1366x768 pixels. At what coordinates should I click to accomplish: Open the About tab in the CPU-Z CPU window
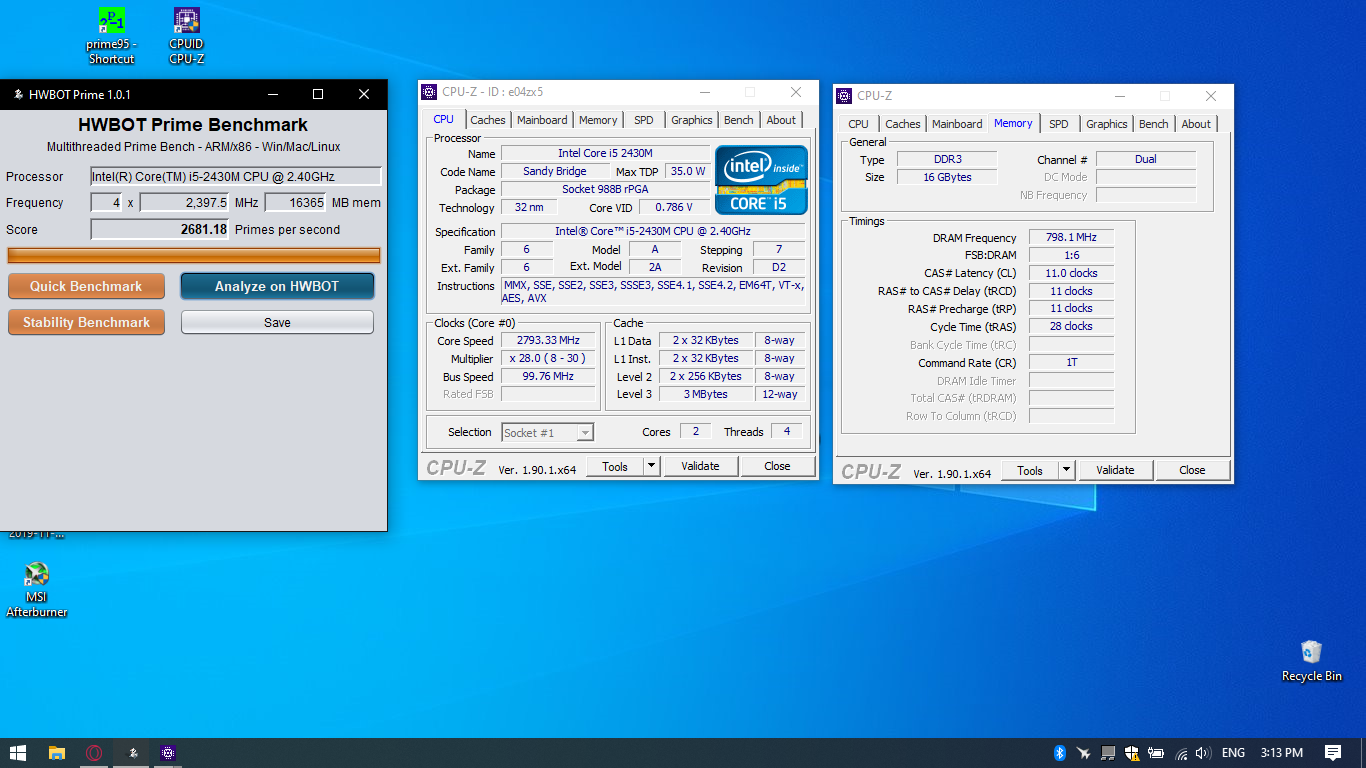coord(781,120)
